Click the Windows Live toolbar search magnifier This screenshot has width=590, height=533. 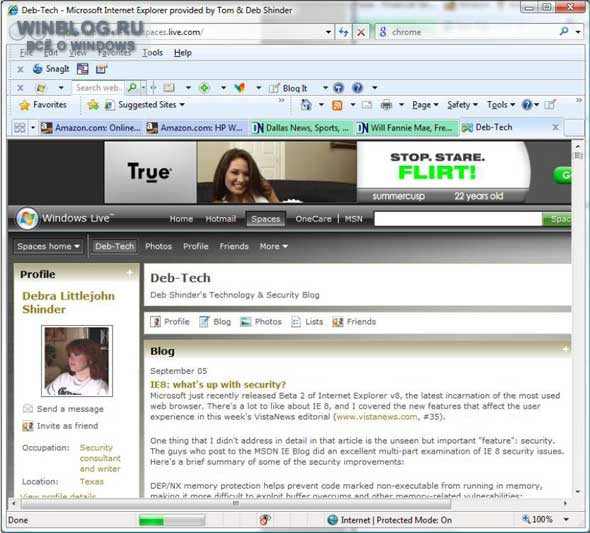[x=132, y=88]
